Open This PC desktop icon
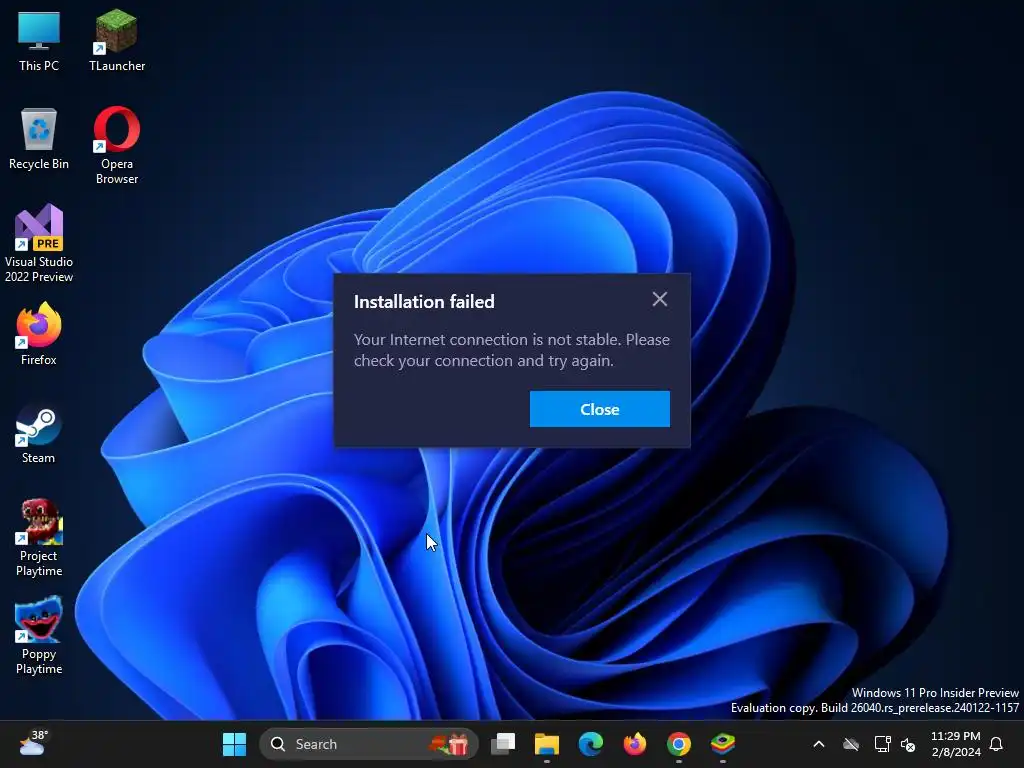 39,40
